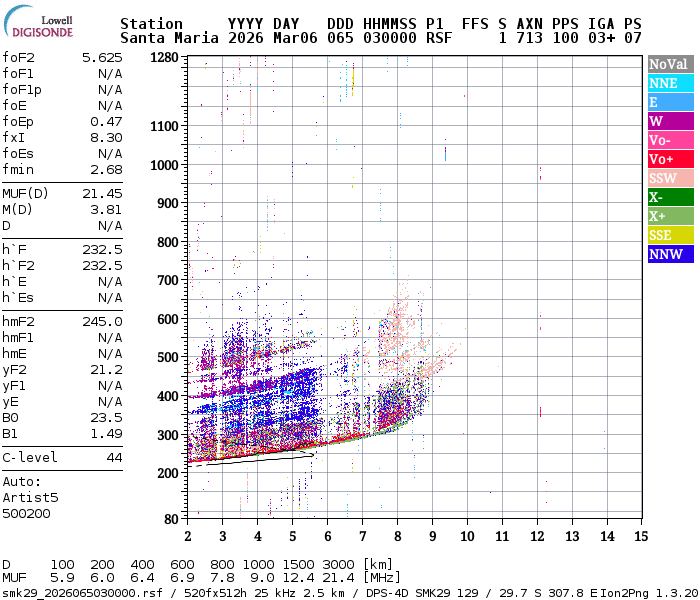Click the foF2 value 5.625

[x=102, y=58]
